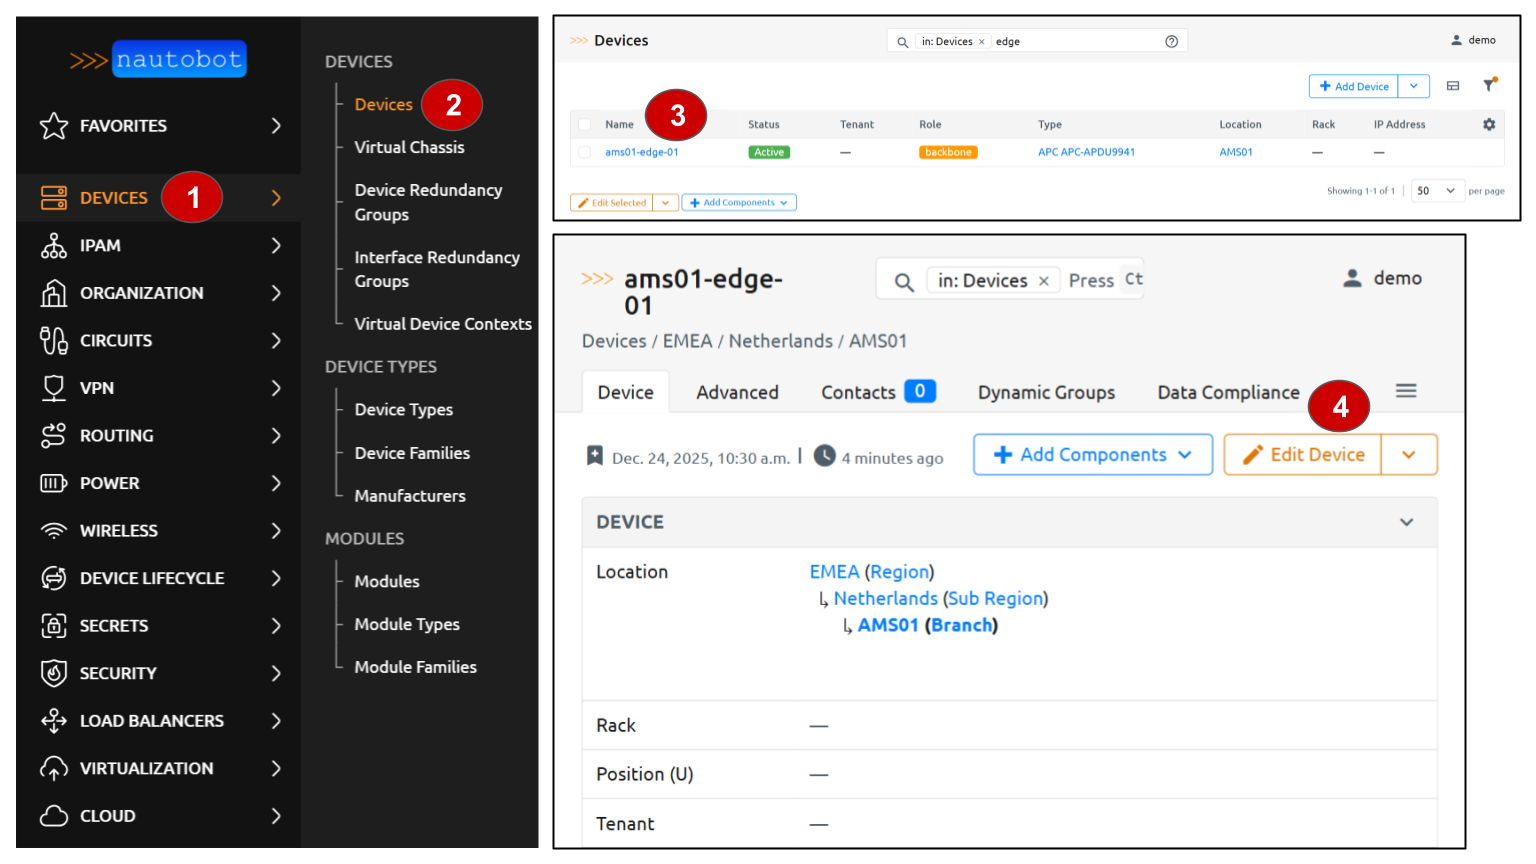Viewport: 1536px width, 864px height.
Task: Remove the 'in: Devices' search filter chip
Action: click(x=1043, y=281)
